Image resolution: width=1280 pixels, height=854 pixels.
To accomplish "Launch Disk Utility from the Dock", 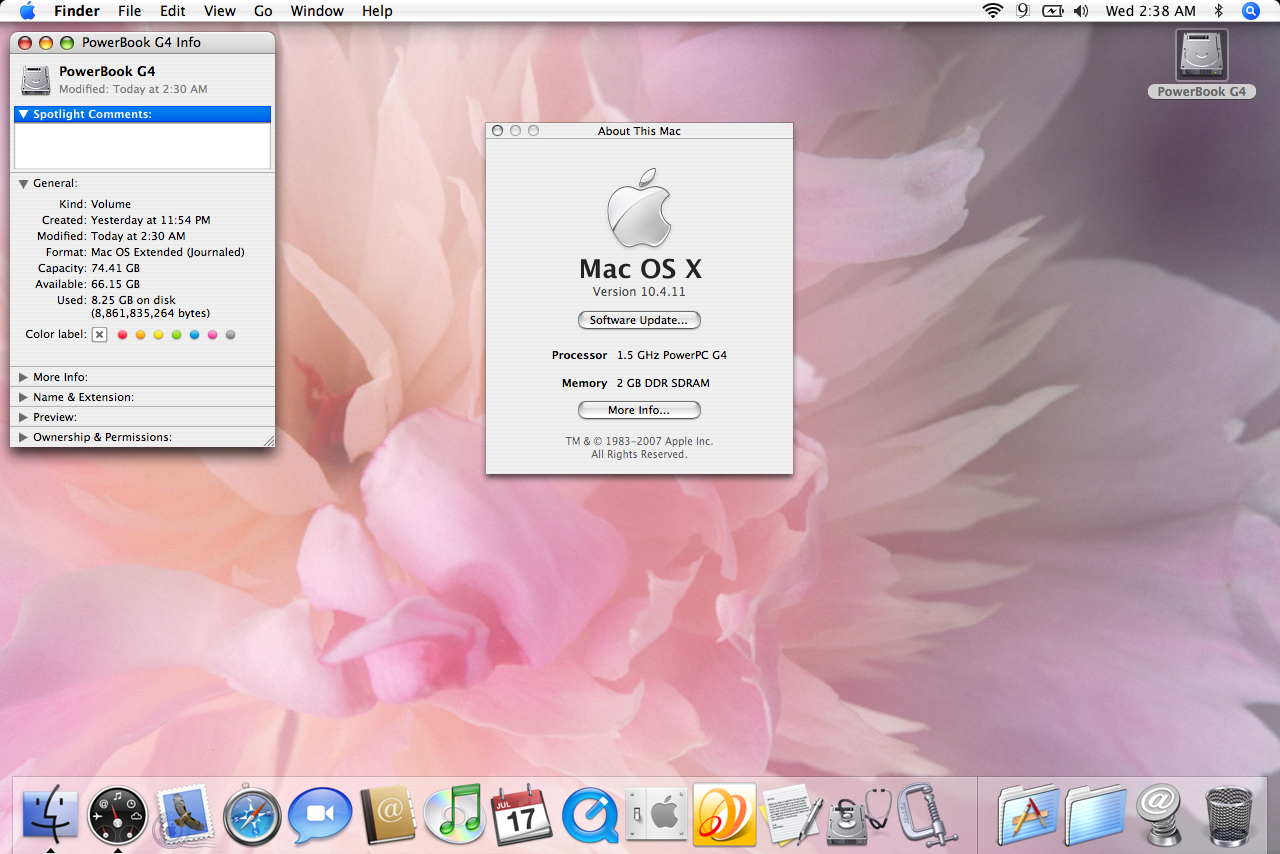I will (x=859, y=815).
